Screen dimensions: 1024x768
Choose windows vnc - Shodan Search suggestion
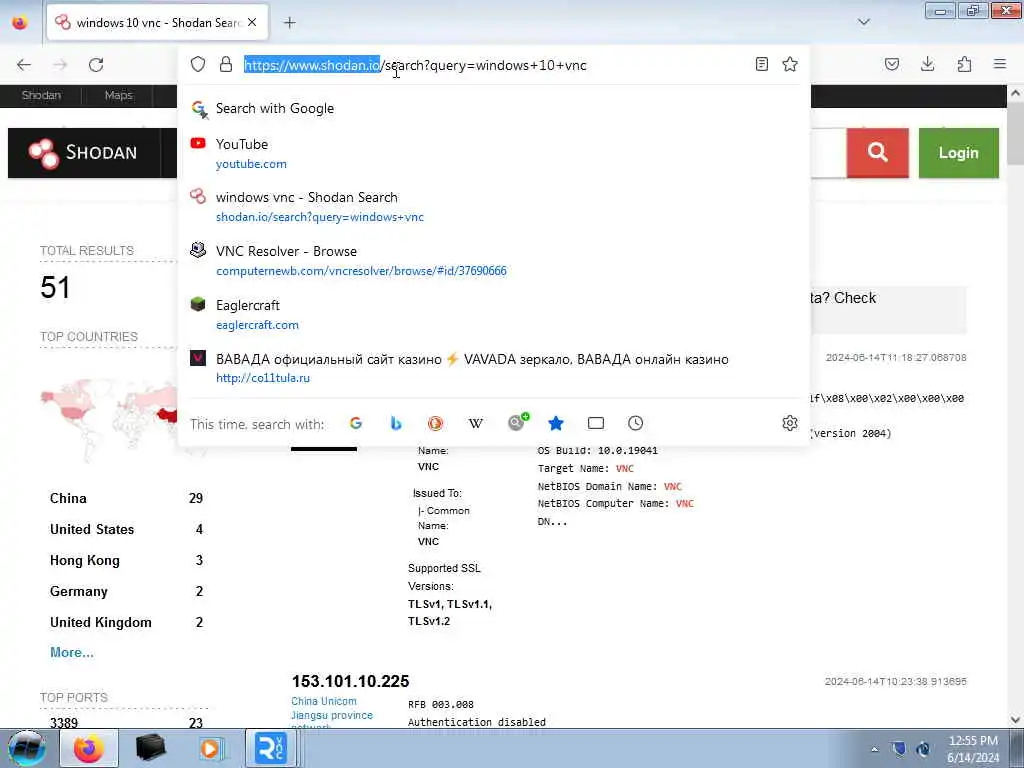493,206
